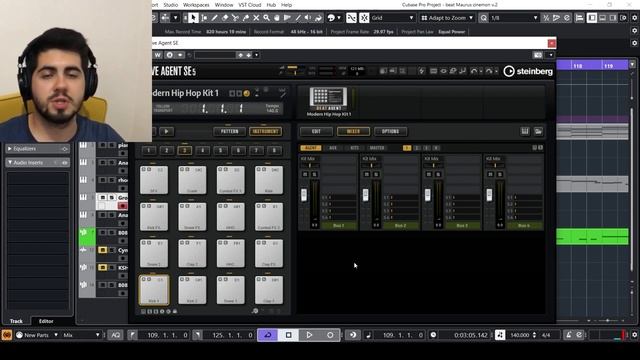Show the Agent mixer tab

(311, 148)
